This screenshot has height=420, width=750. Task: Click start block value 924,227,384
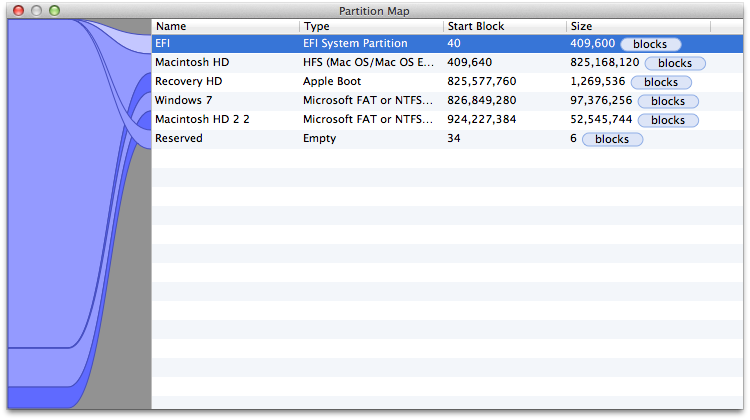482,119
